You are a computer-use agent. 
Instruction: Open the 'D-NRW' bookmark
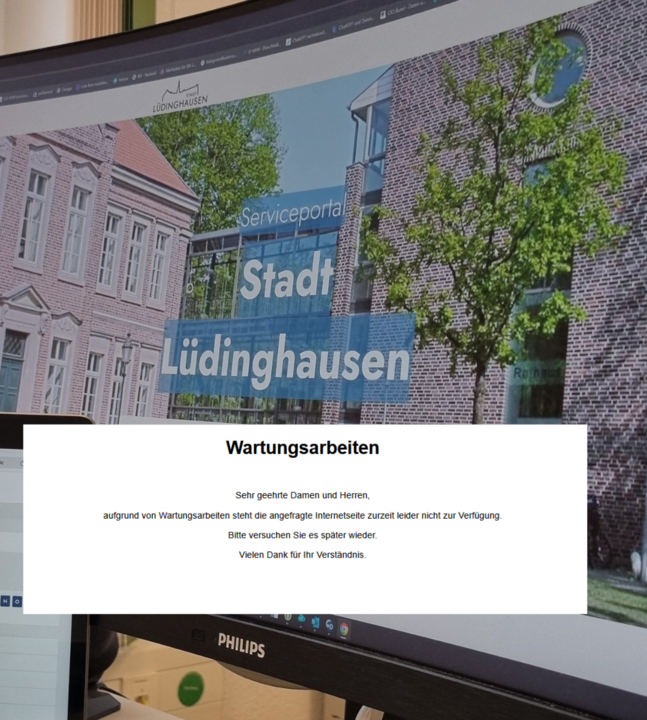tap(261, 49)
